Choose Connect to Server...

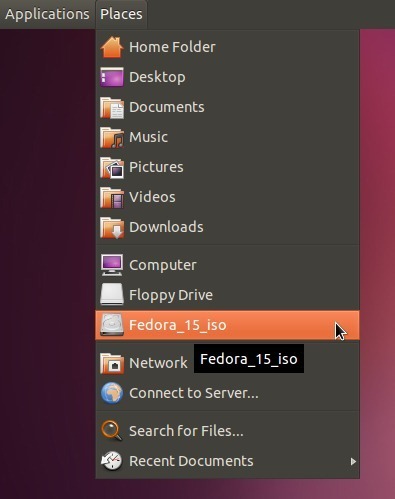(x=227, y=393)
